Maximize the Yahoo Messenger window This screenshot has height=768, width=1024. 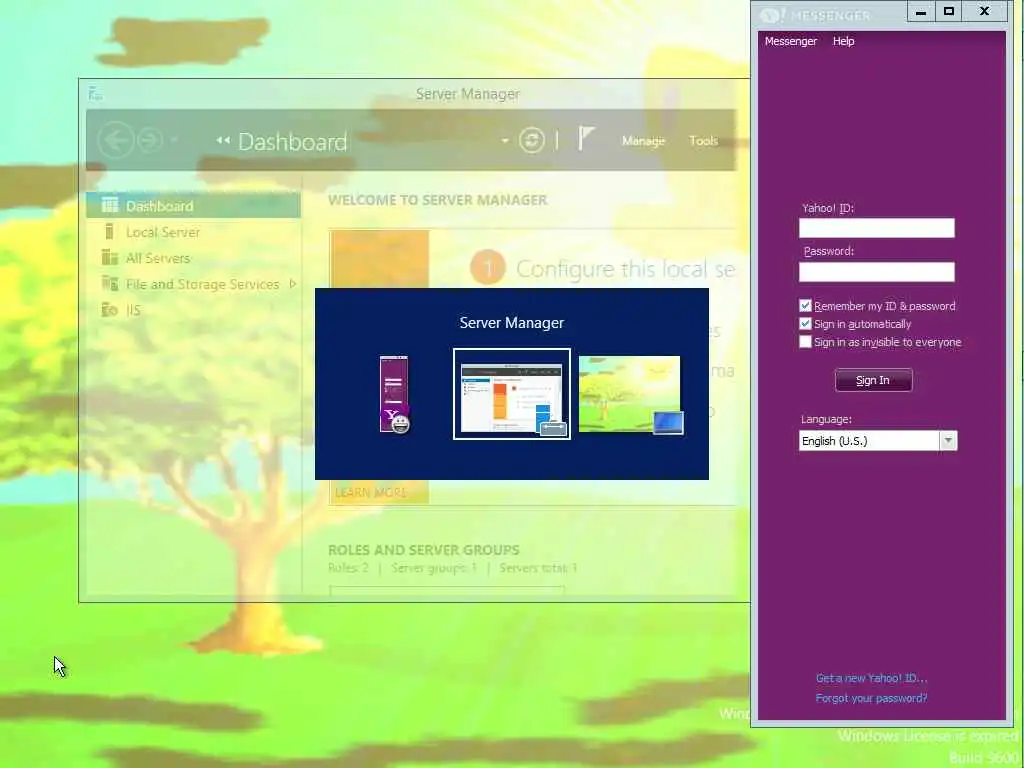949,12
